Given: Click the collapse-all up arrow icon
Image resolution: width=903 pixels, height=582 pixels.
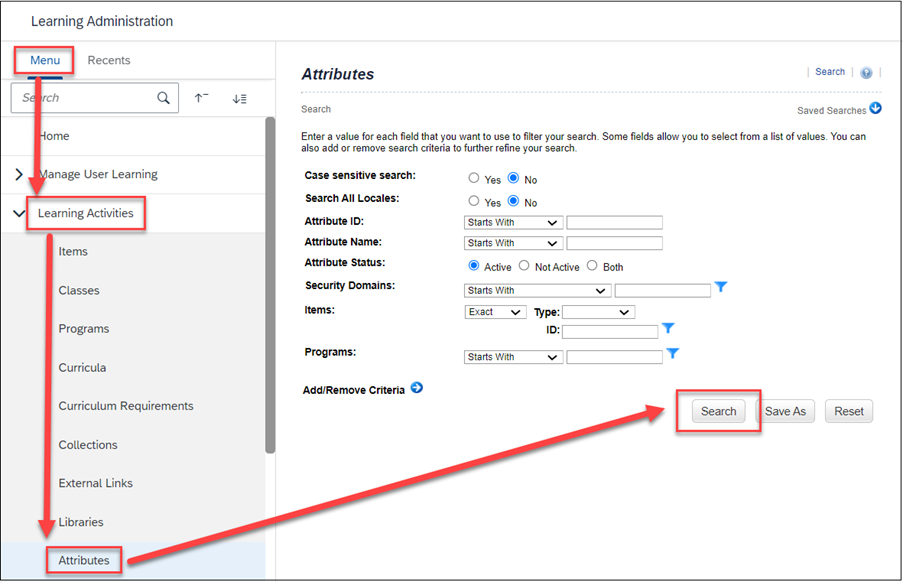Looking at the screenshot, I should (x=201, y=97).
